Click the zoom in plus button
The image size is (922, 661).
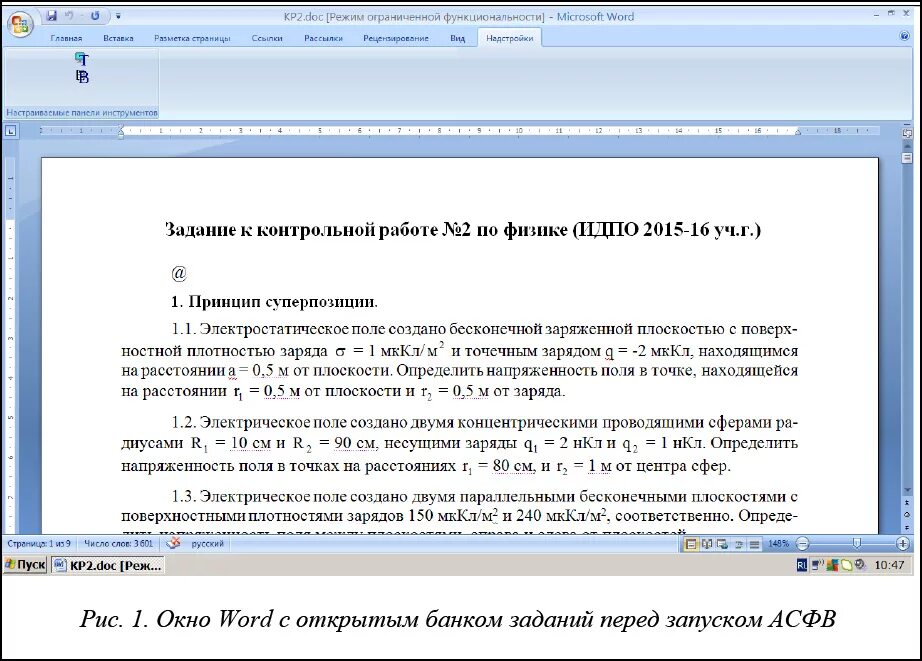pyautogui.click(x=904, y=544)
